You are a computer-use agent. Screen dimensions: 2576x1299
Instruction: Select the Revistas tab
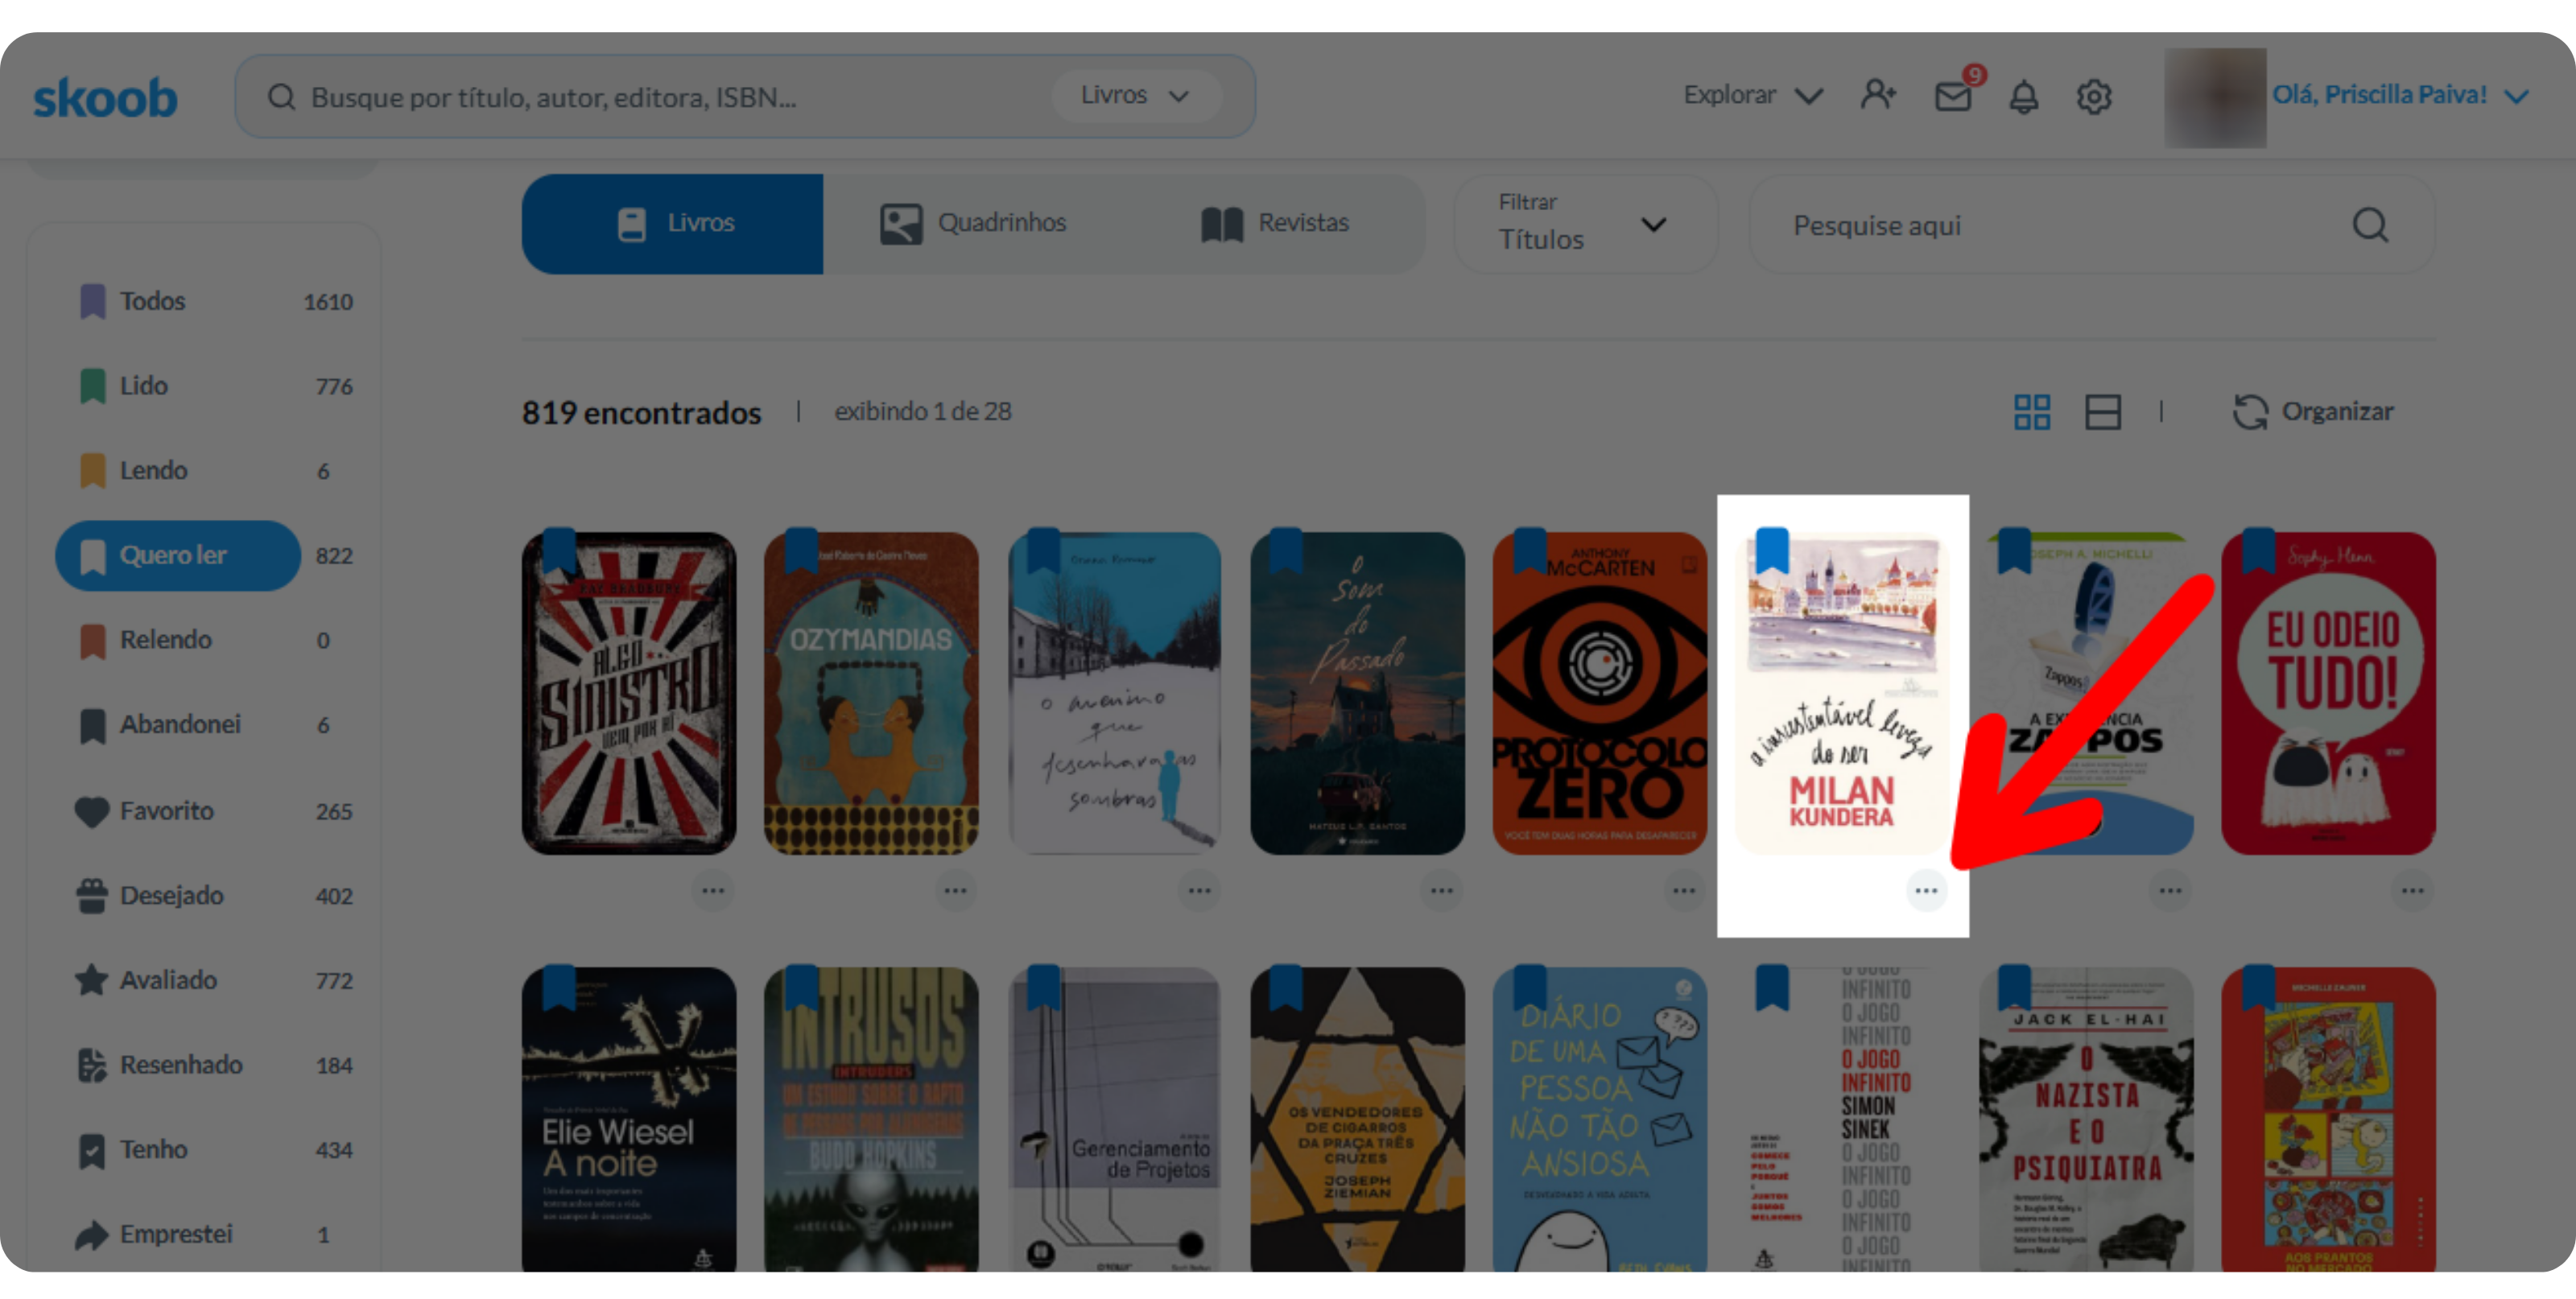tap(1275, 223)
